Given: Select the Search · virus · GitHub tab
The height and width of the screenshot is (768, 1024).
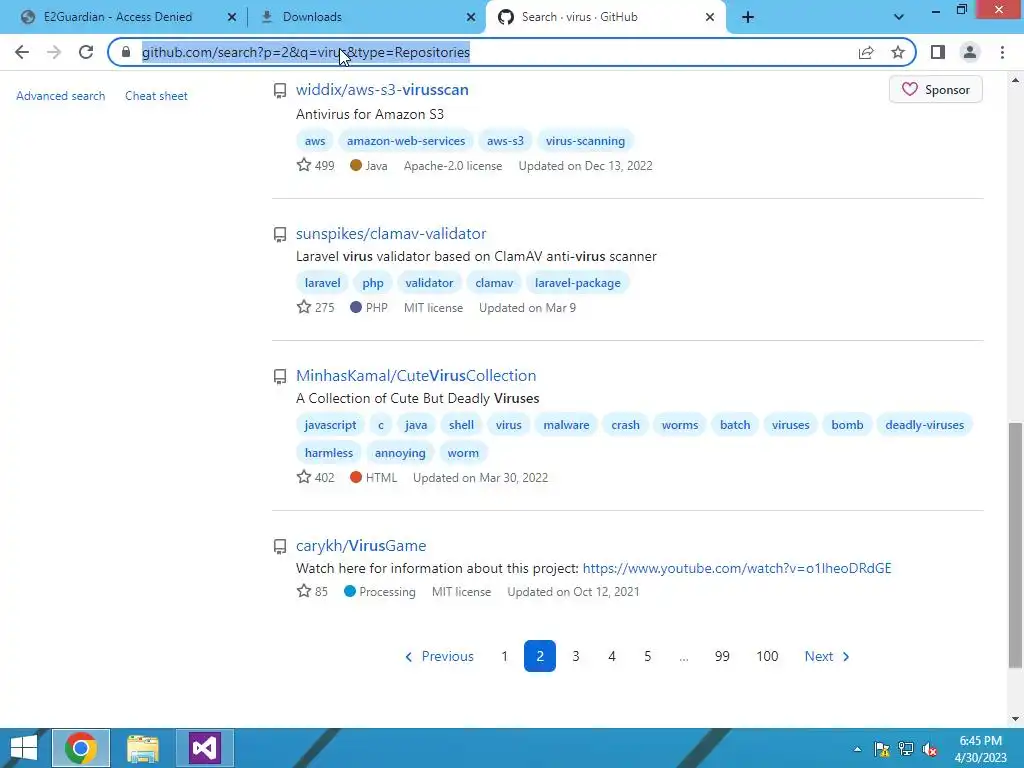Looking at the screenshot, I should click(579, 17).
